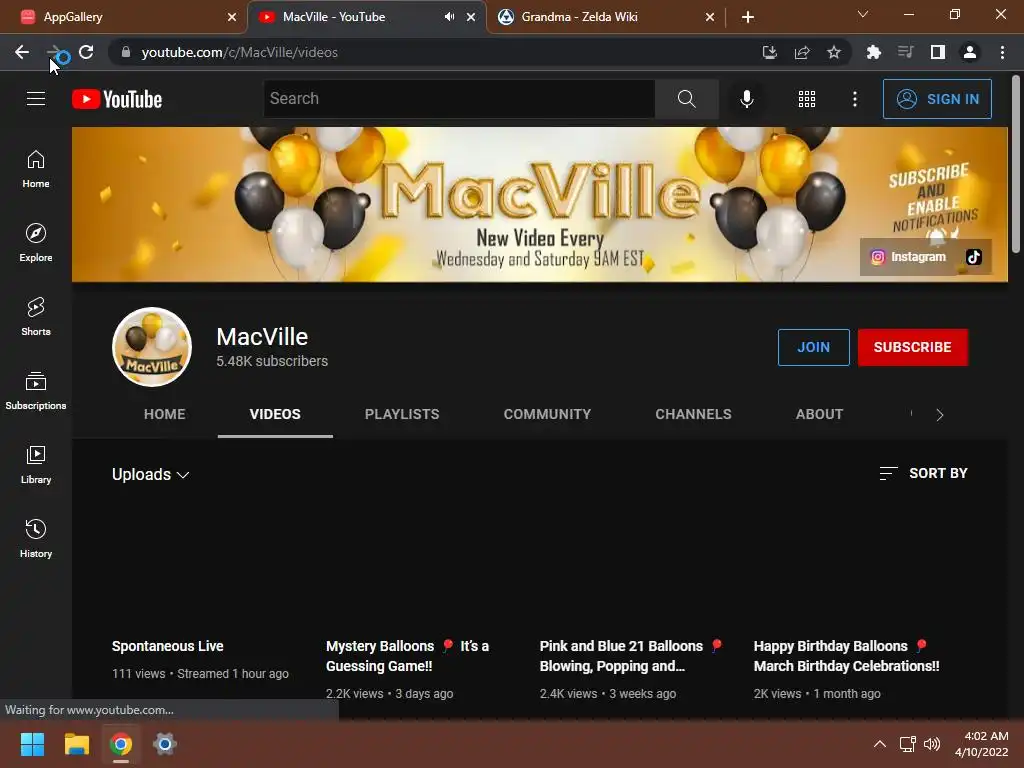Image resolution: width=1024 pixels, height=768 pixels.
Task: Open the Instagram link on banner
Action: click(x=909, y=257)
